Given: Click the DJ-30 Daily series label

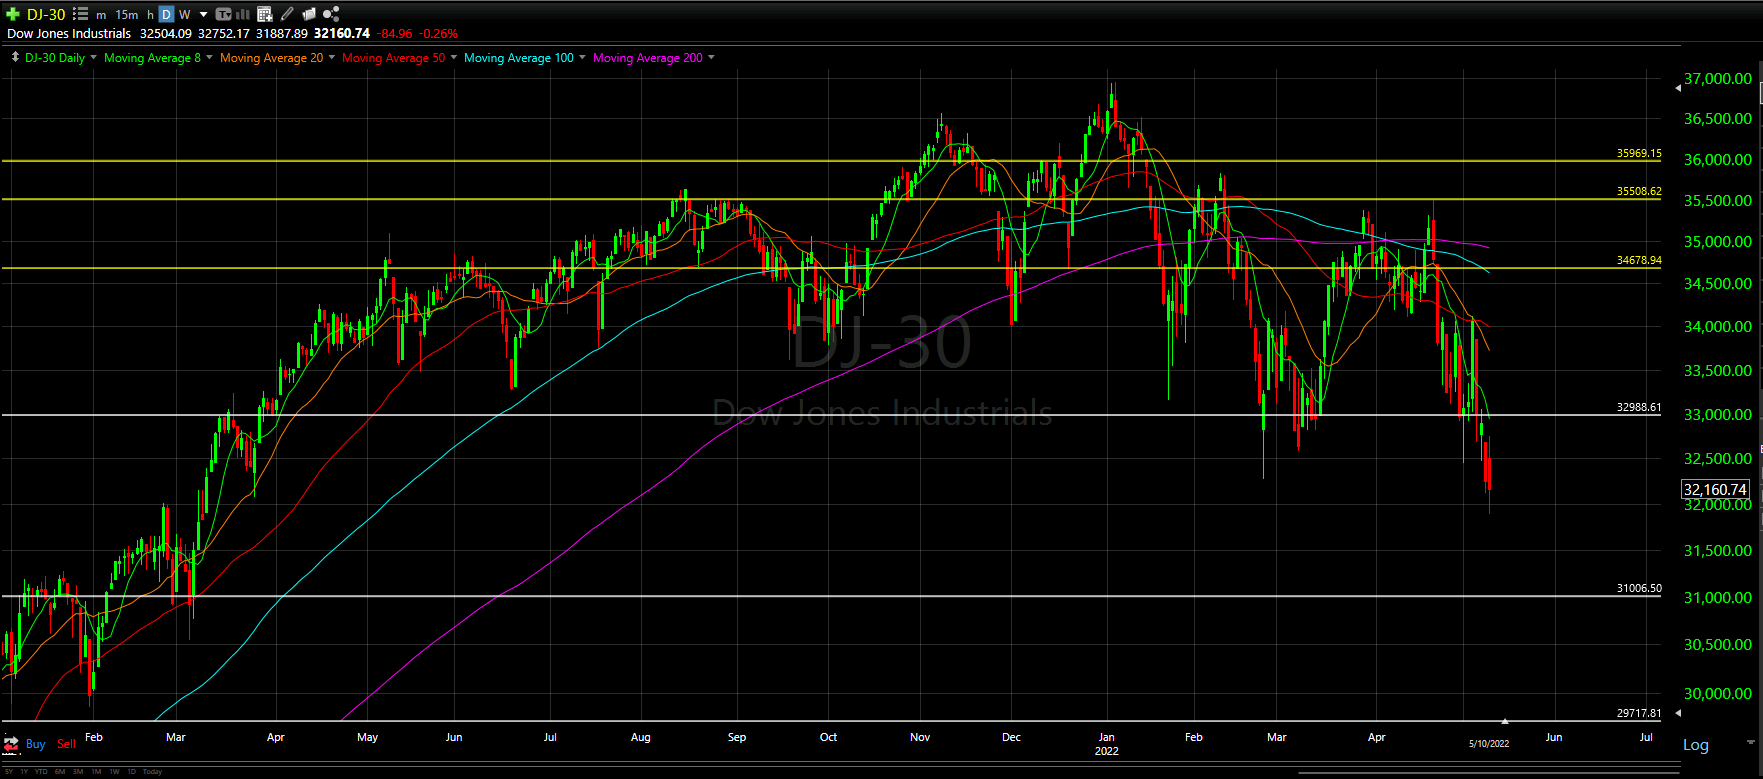Looking at the screenshot, I should (x=55, y=58).
